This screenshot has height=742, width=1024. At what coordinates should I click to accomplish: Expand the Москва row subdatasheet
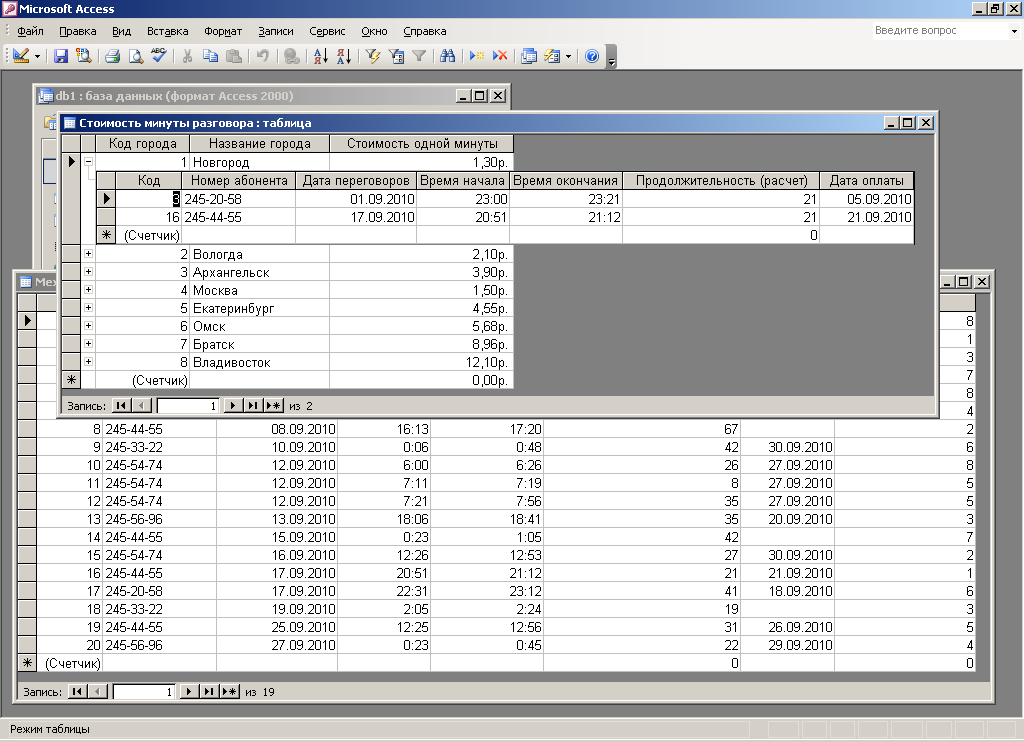pos(88,289)
